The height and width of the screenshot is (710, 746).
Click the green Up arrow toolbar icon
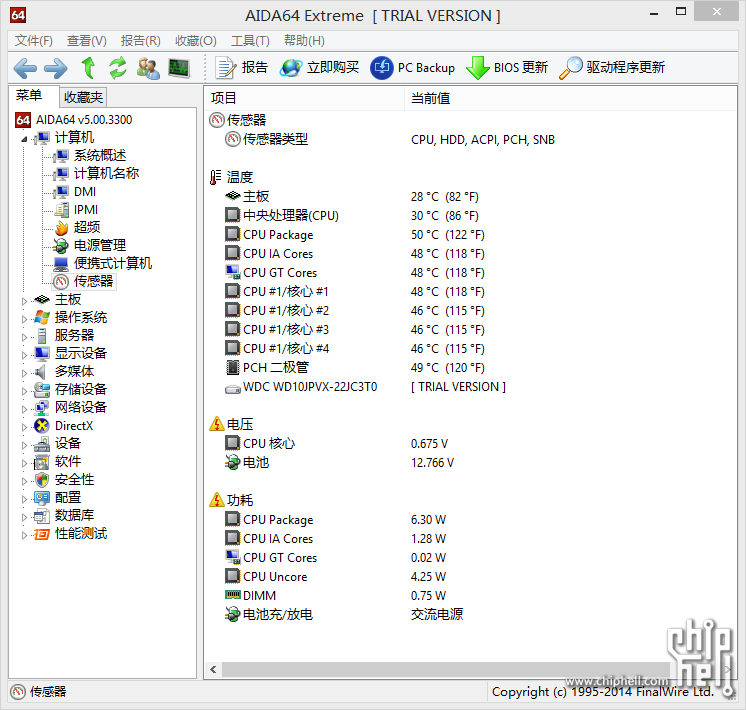(x=88, y=68)
